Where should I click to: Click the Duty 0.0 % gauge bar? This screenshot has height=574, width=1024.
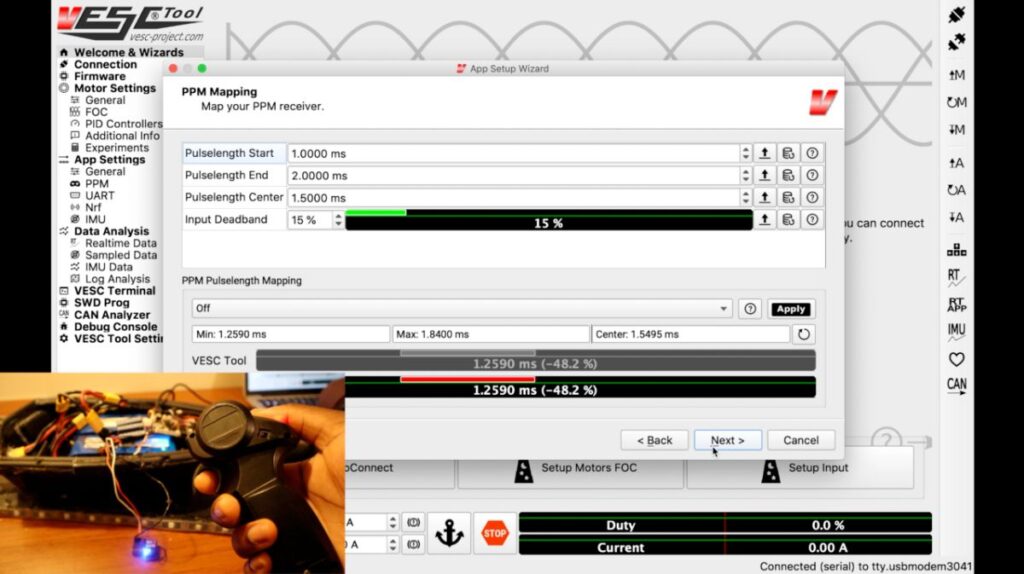click(725, 525)
